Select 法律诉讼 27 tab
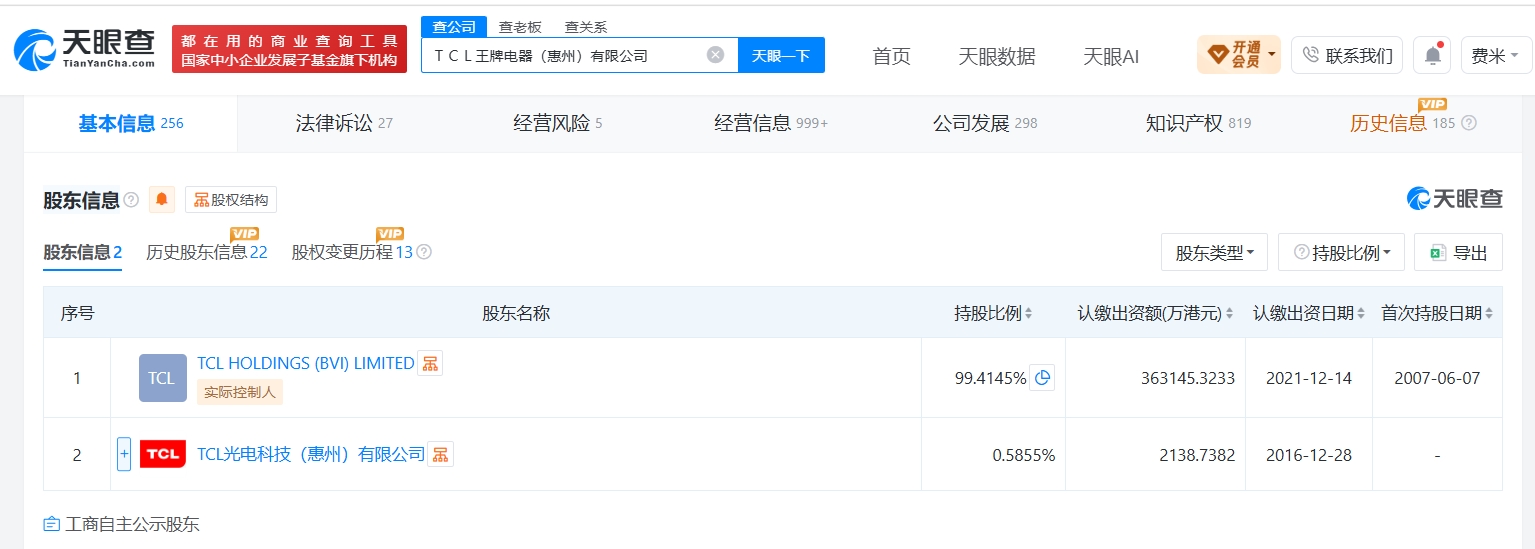Viewport: 1535px width, 549px height. pyautogui.click(x=344, y=123)
